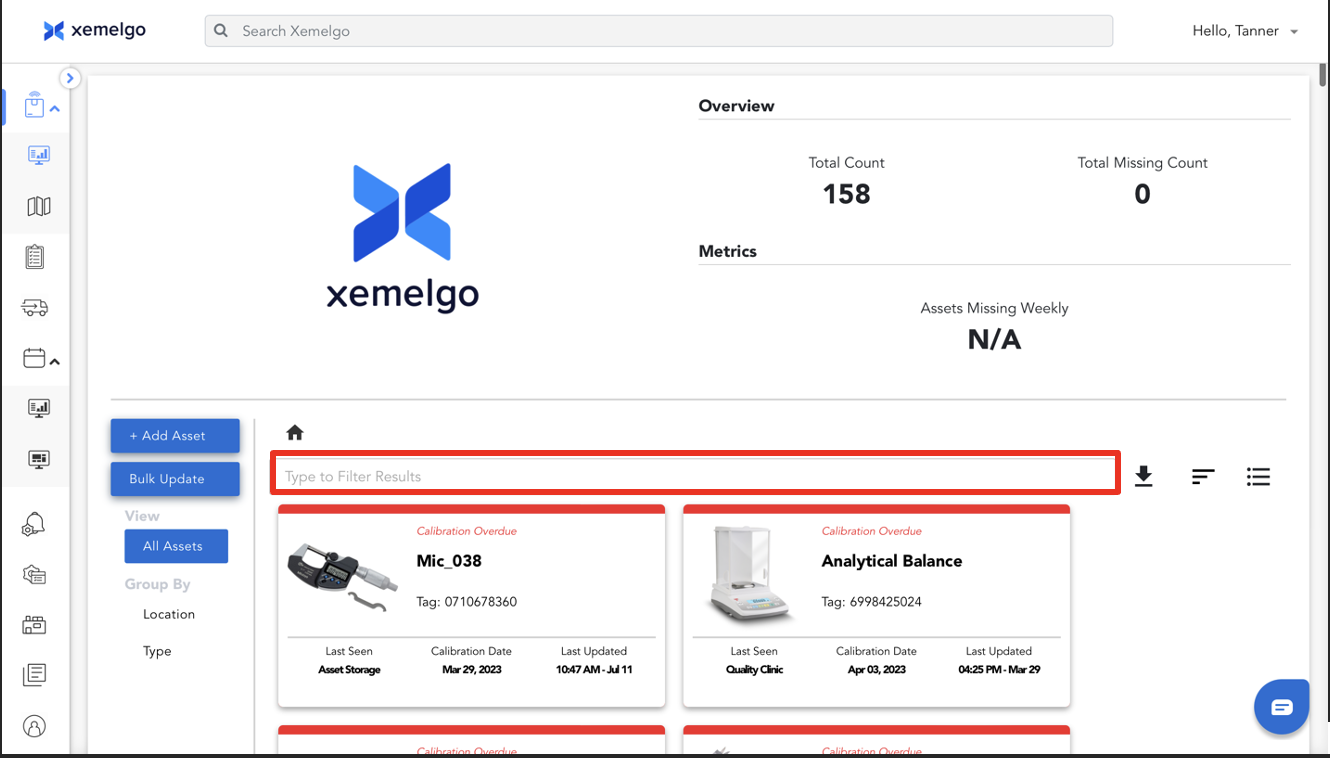Open the chat support bubble button
This screenshot has width=1330, height=758.
point(1282,707)
